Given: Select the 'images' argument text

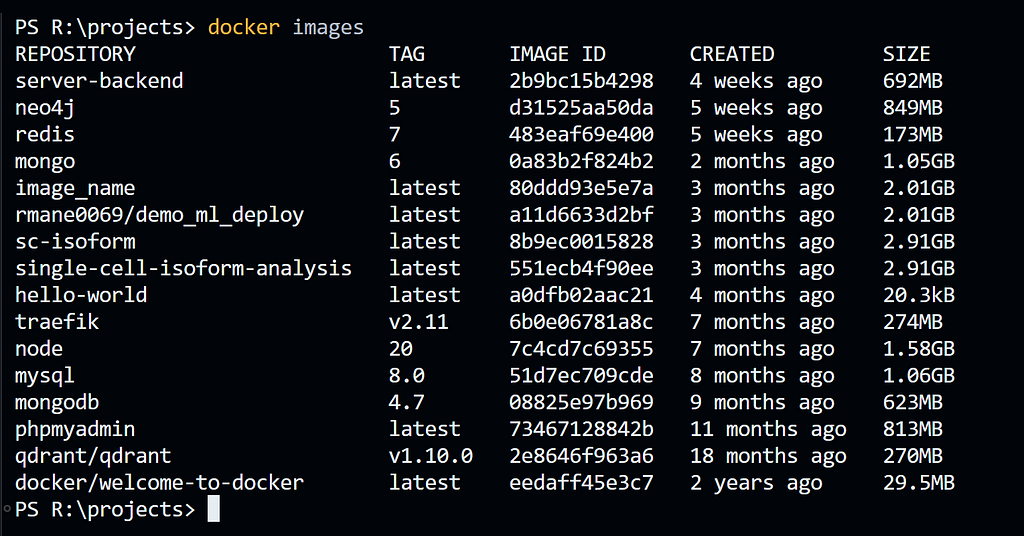Looking at the screenshot, I should pyautogui.click(x=328, y=28).
